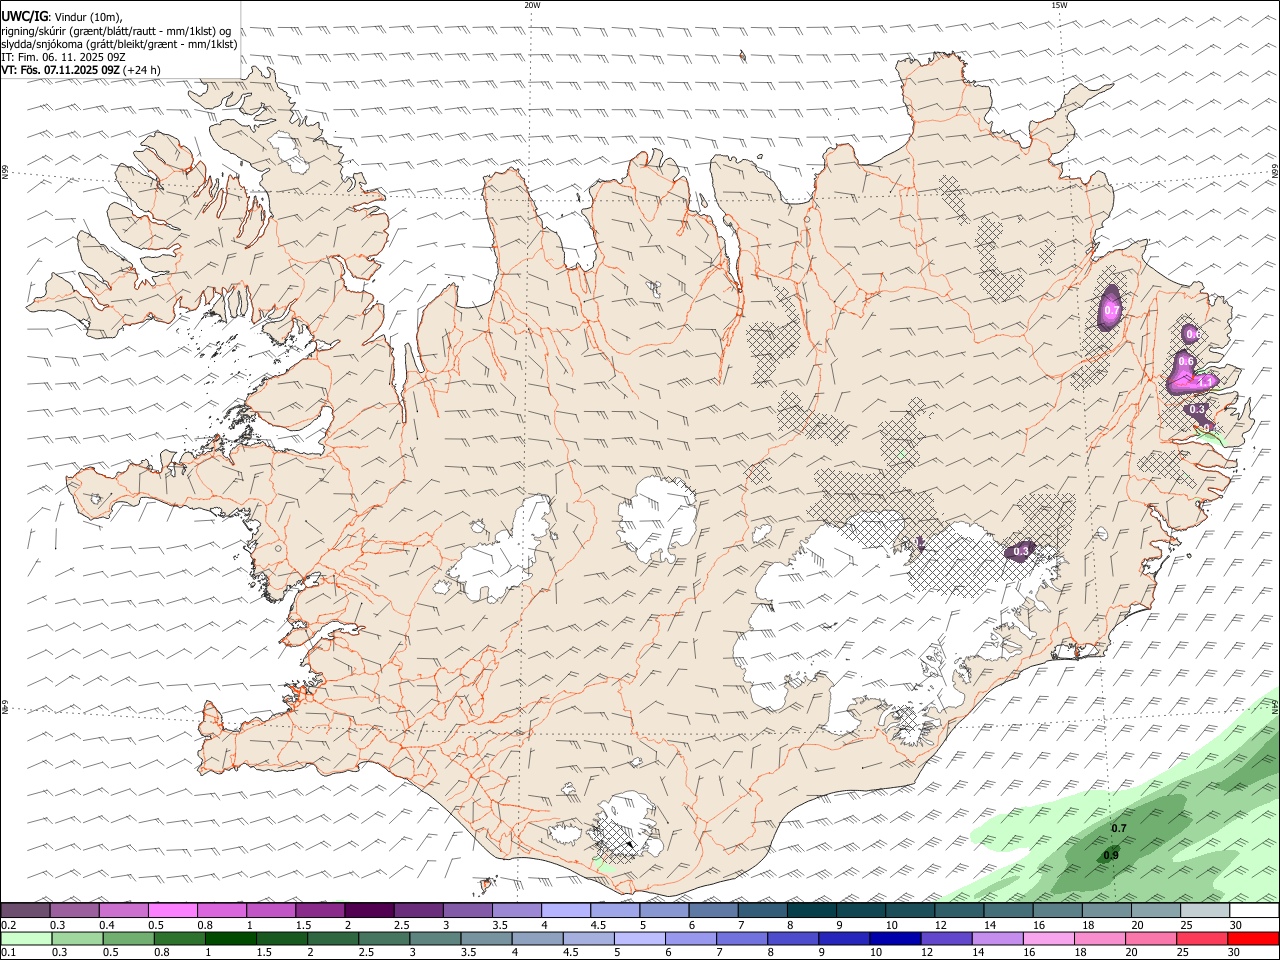Click the 1.5 label under top legend row
Screen dimensions: 1280x960
[x=303, y=925]
